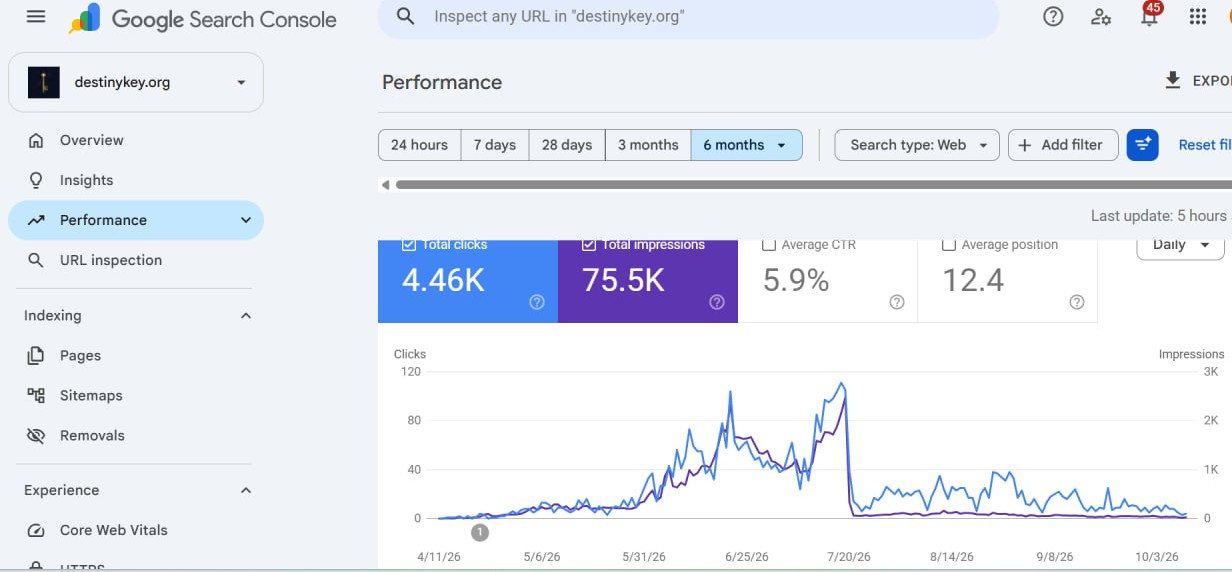Click the horizontal scrollbar under filter bar

tap(814, 184)
